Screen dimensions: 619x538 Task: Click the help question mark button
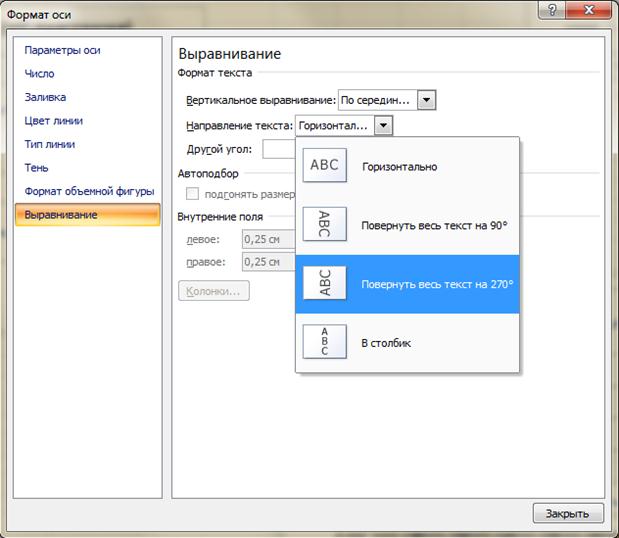pos(552,10)
